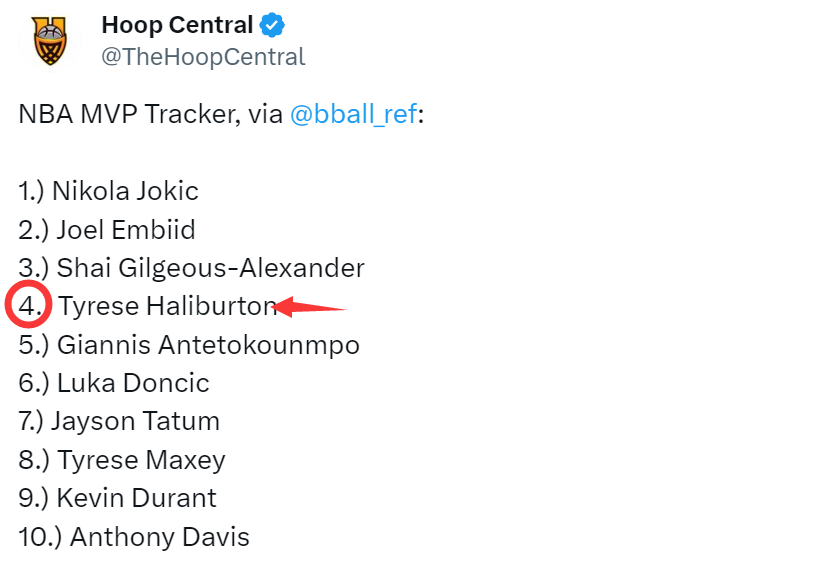Image resolution: width=834 pixels, height=572 pixels.
Task: Click the "10.)" rank number
Action: coord(40,537)
